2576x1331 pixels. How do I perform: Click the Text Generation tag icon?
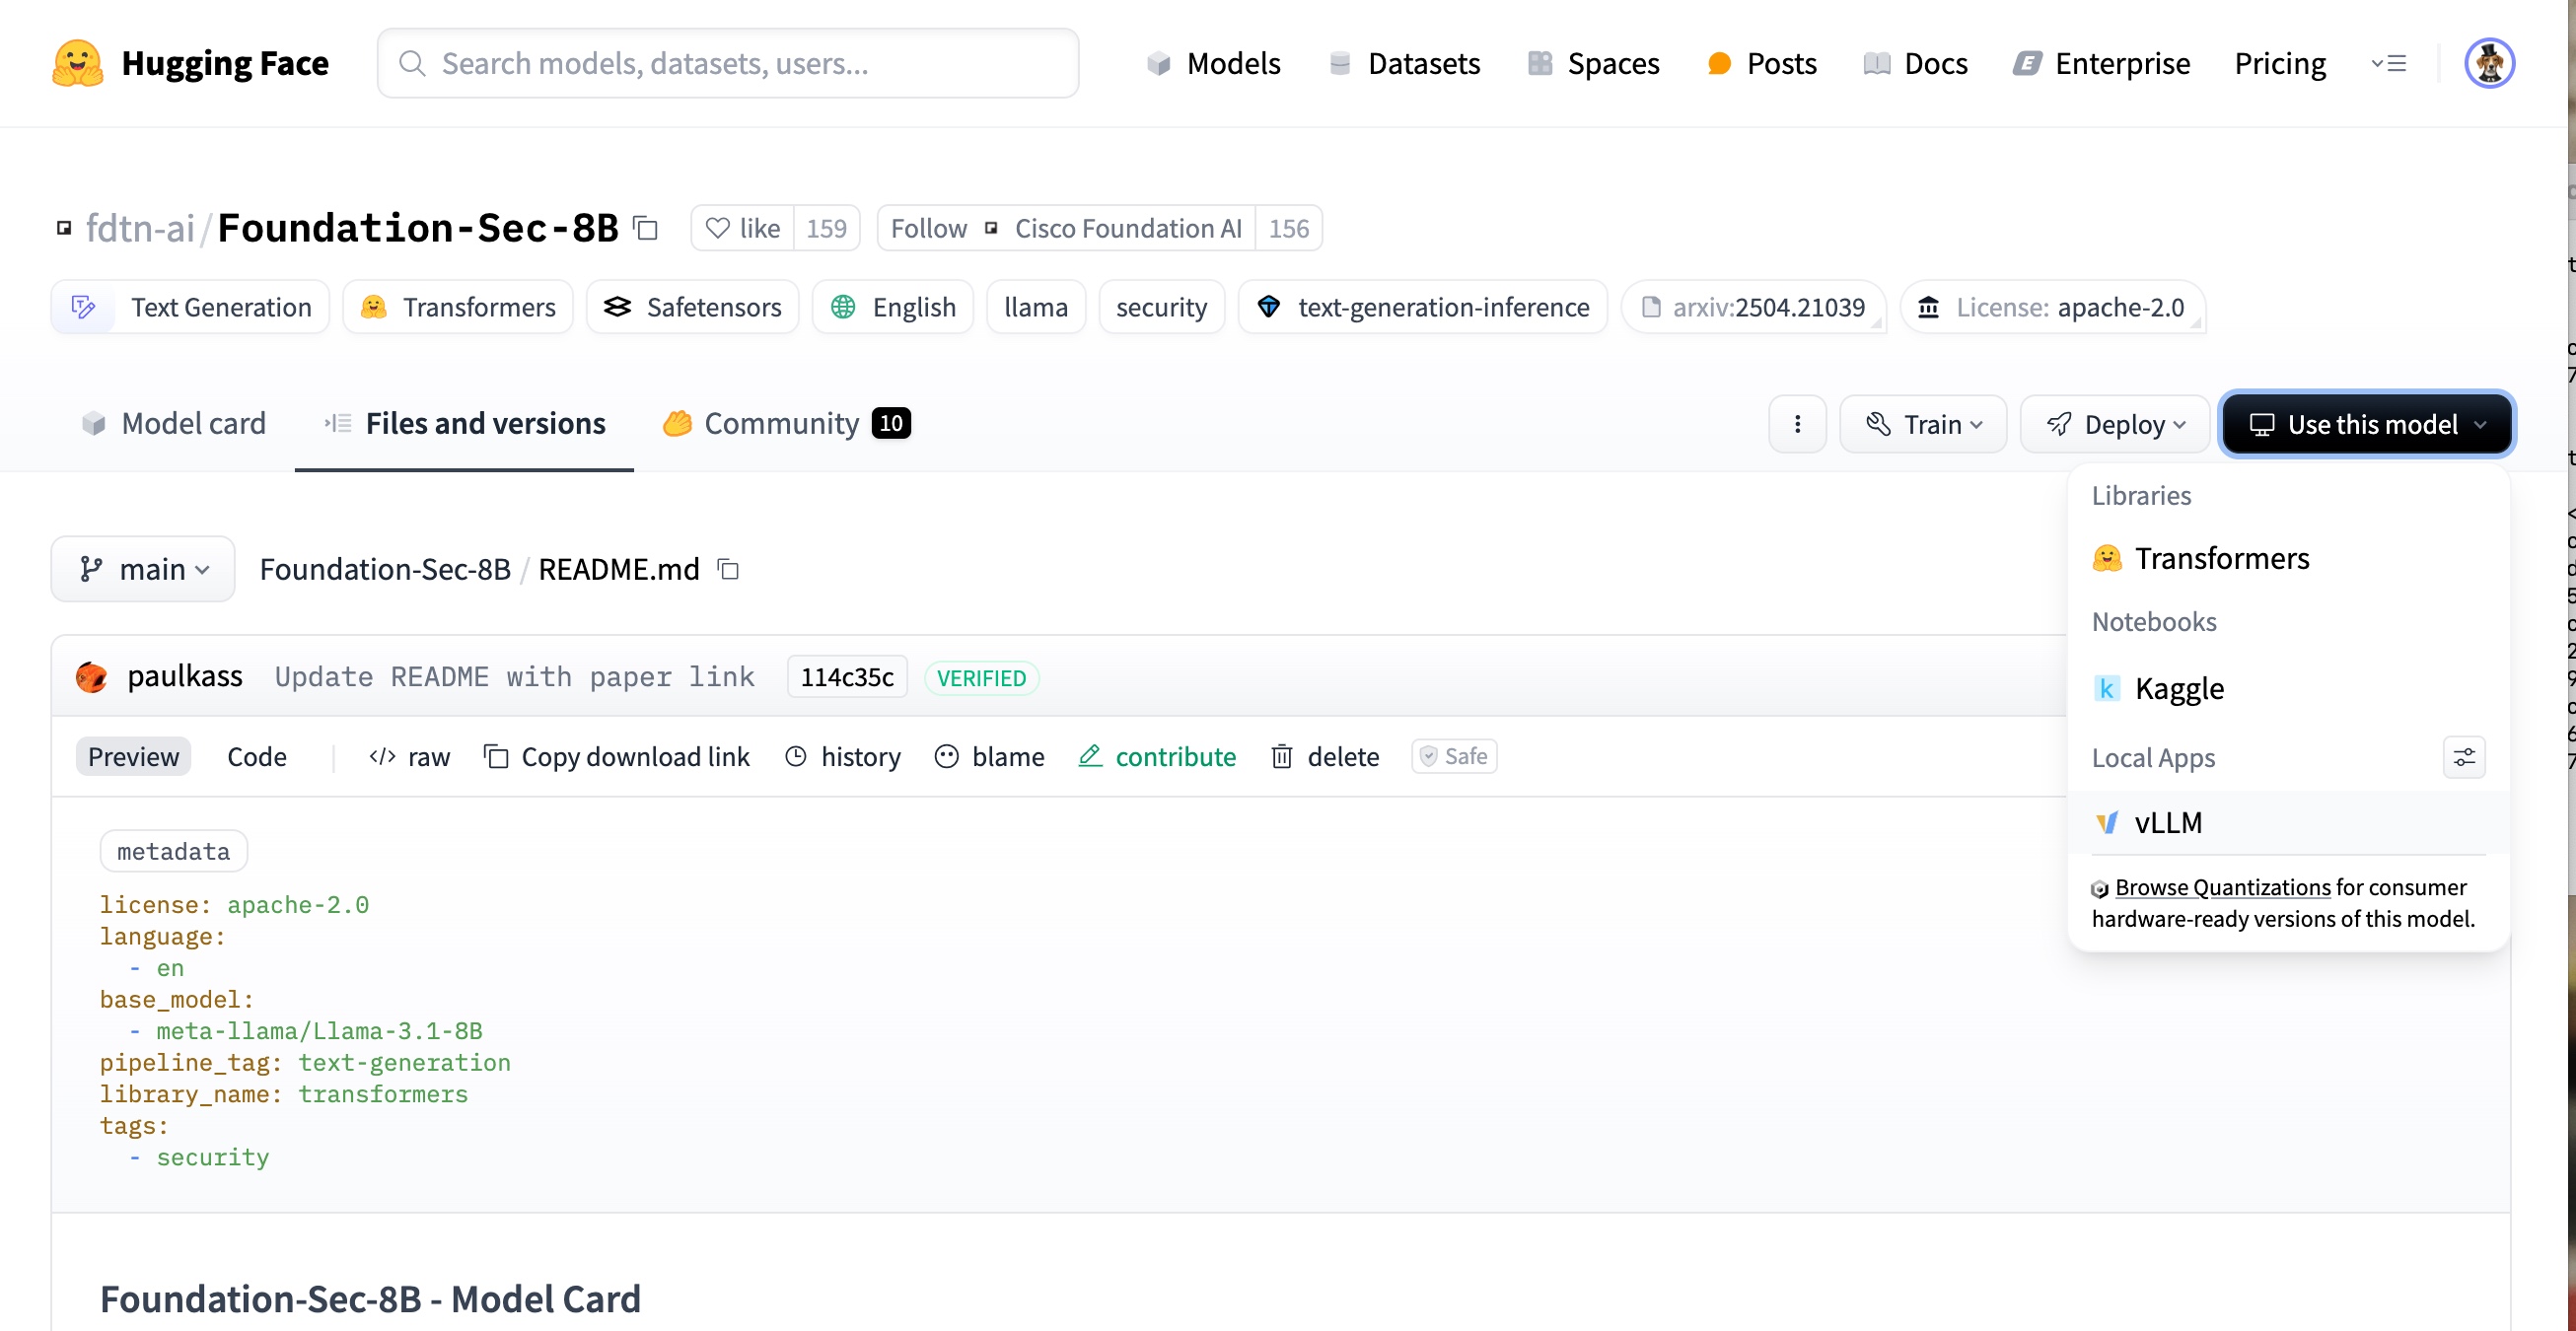tap(84, 307)
